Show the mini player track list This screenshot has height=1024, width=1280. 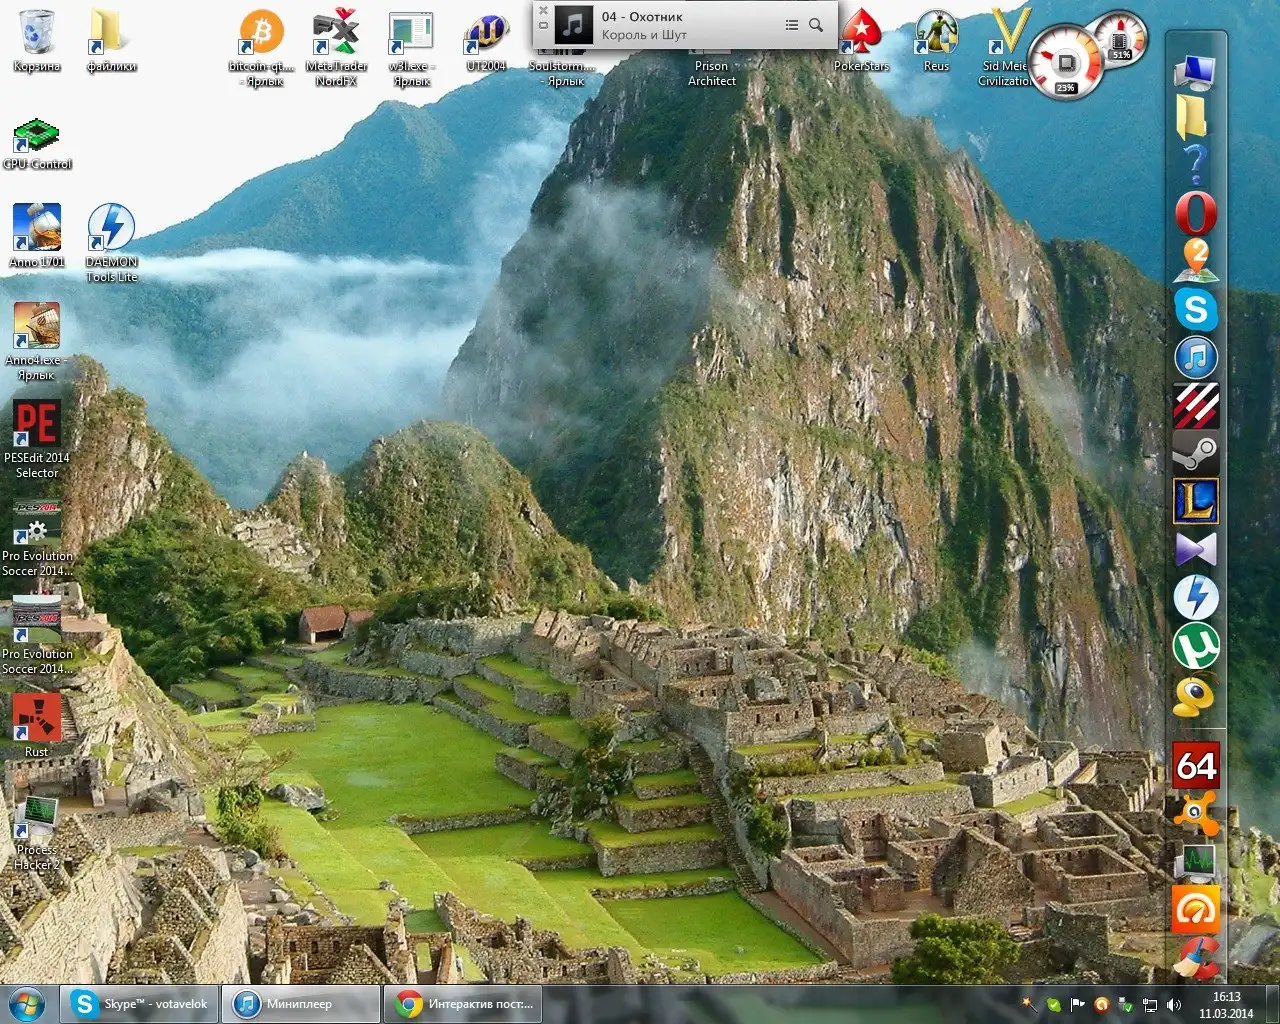pyautogui.click(x=792, y=25)
